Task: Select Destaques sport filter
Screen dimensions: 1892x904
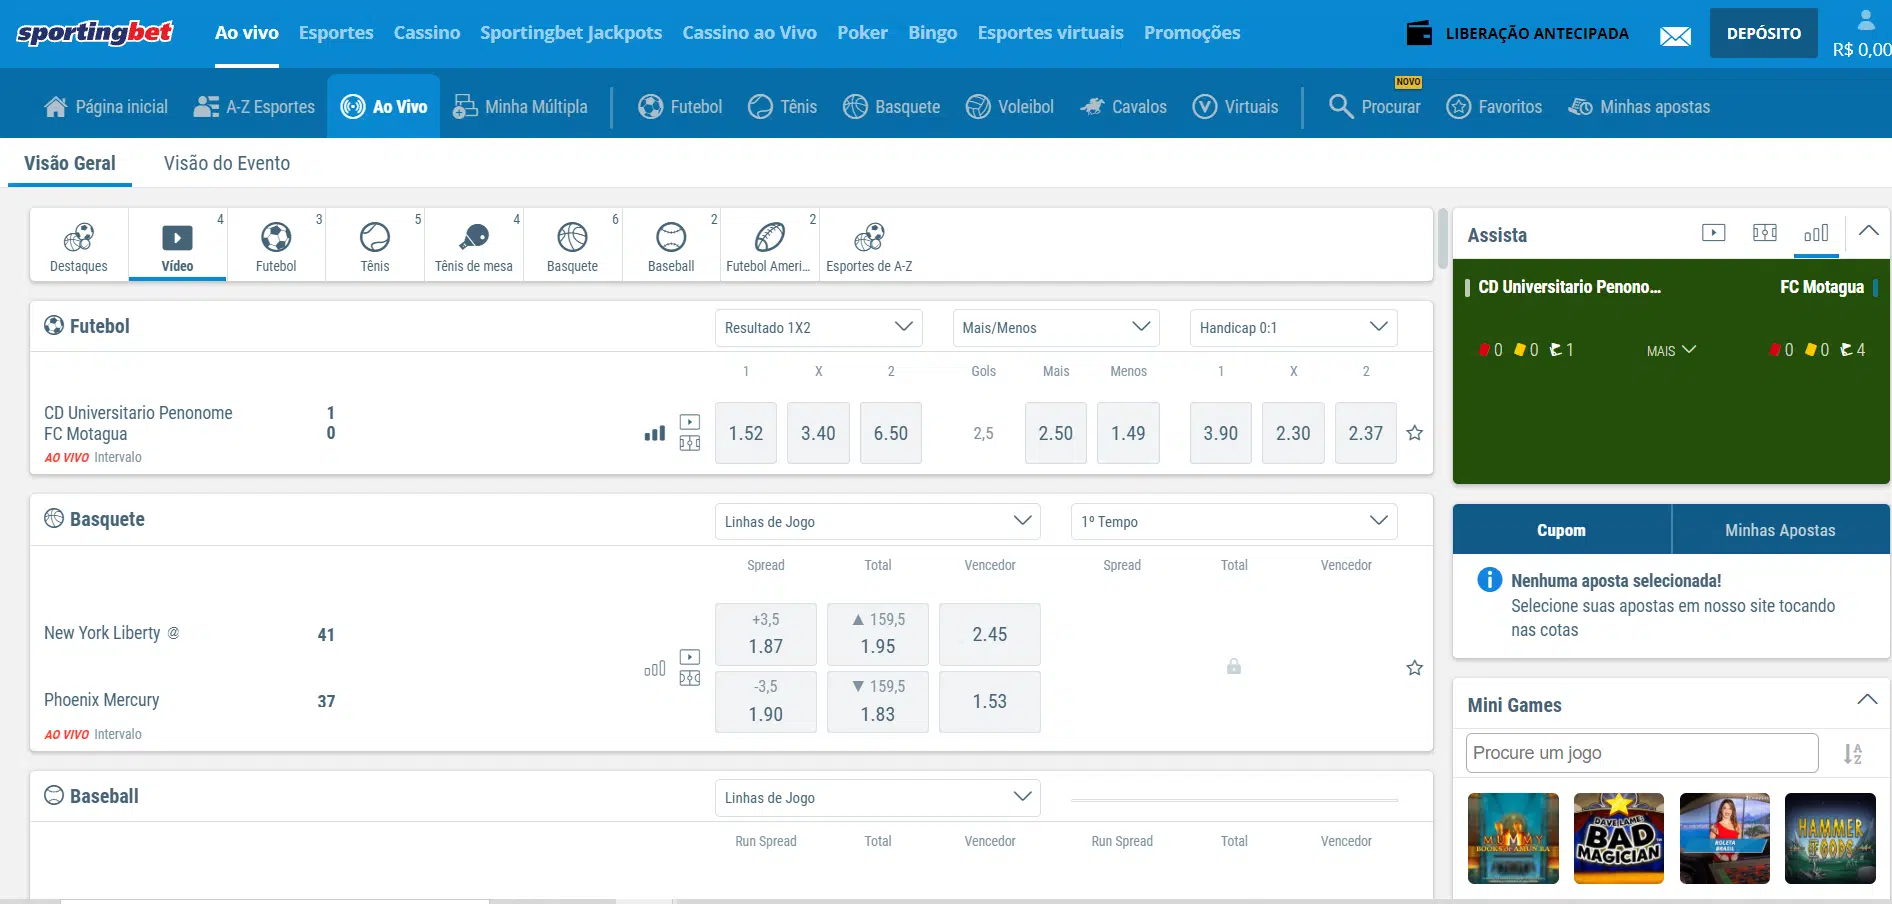Action: tap(78, 246)
